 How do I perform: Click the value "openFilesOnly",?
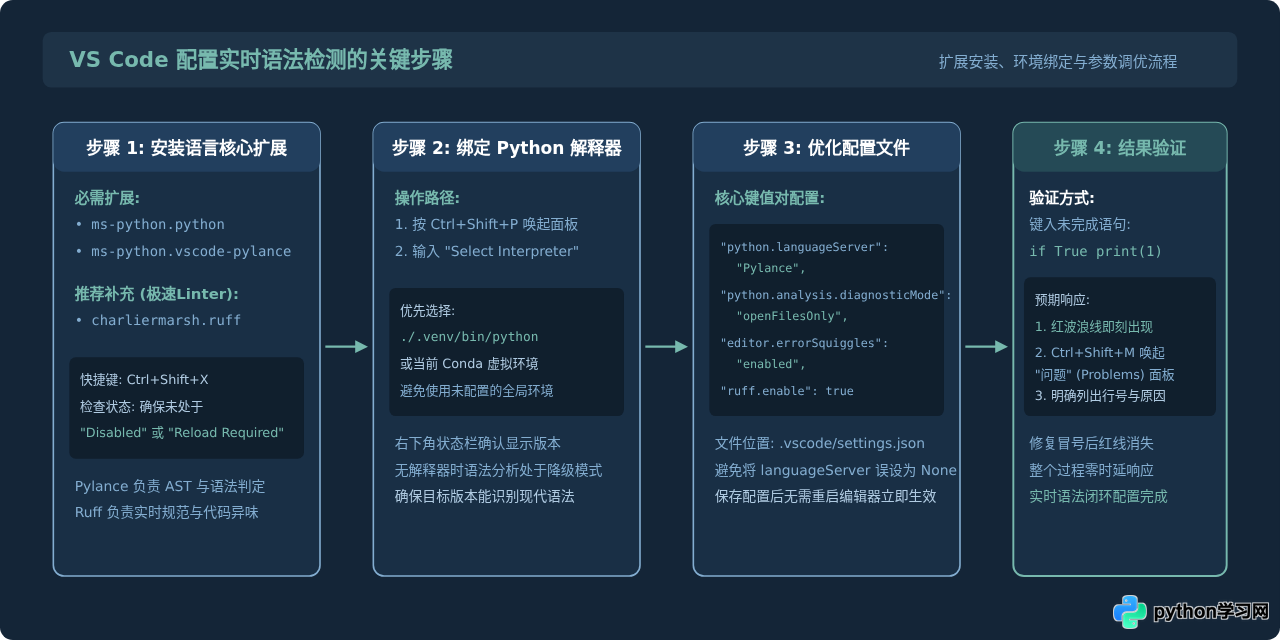792,317
